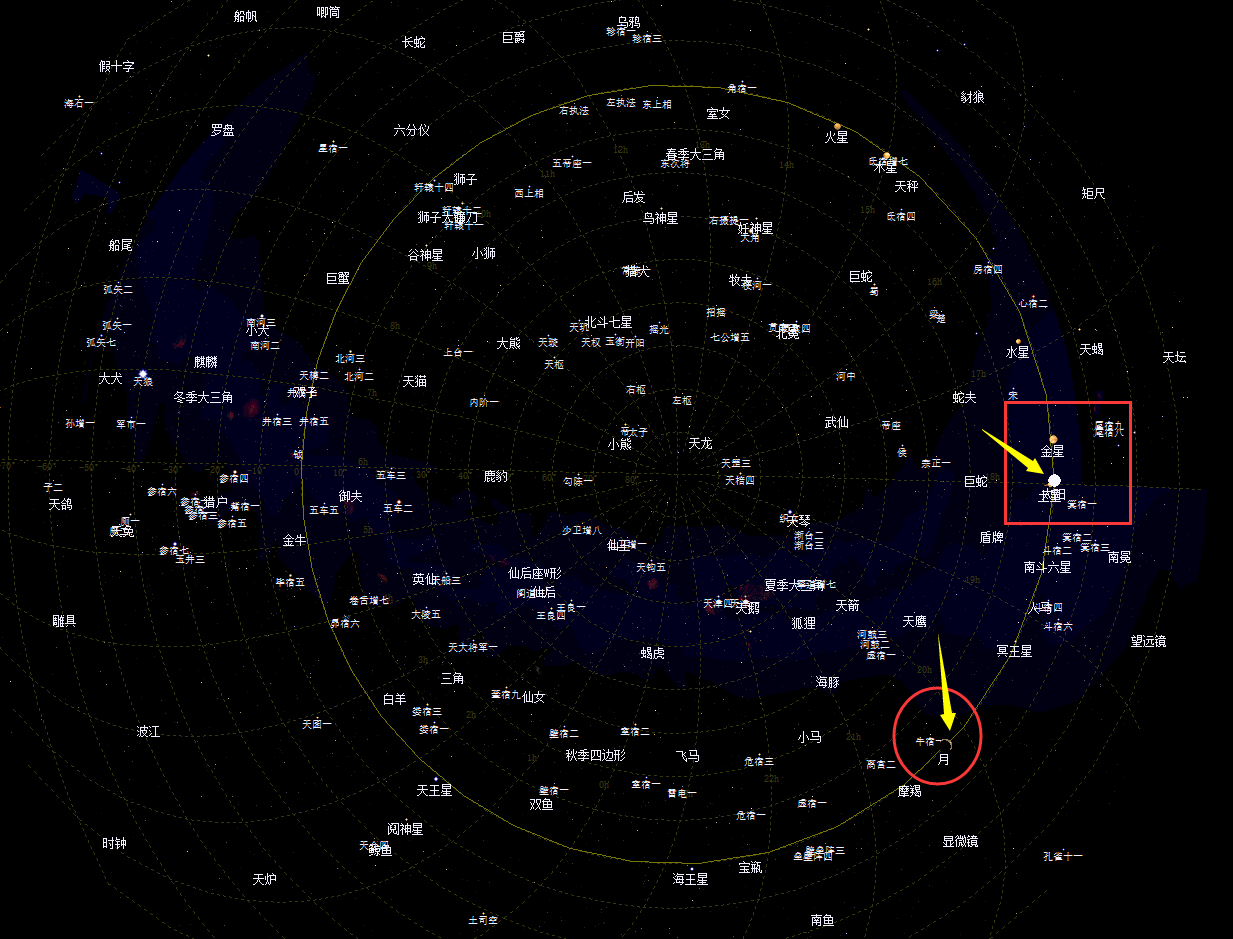Select the Cancer label 巨蟹

[338, 278]
